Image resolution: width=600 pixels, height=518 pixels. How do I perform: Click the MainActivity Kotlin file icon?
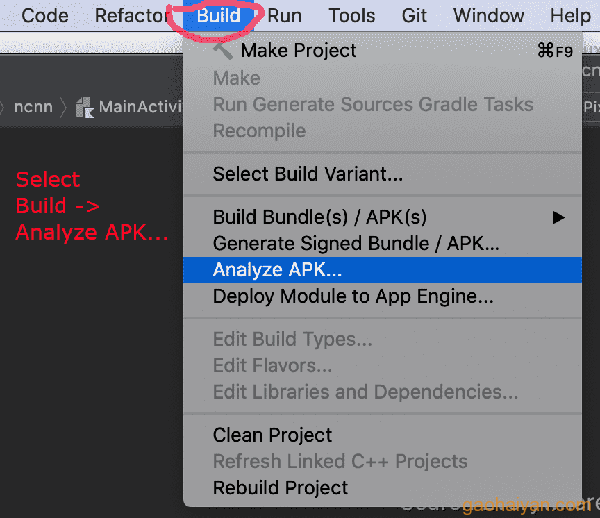(x=85, y=107)
